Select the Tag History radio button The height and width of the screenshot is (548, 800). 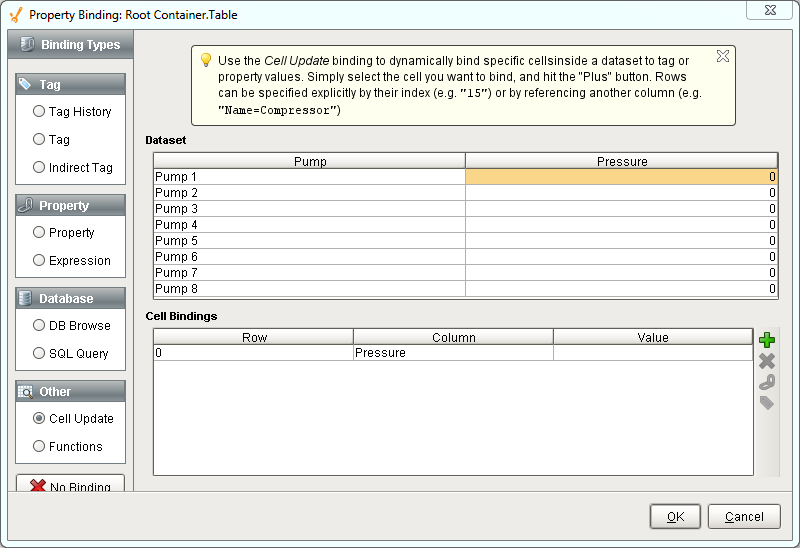(40, 112)
